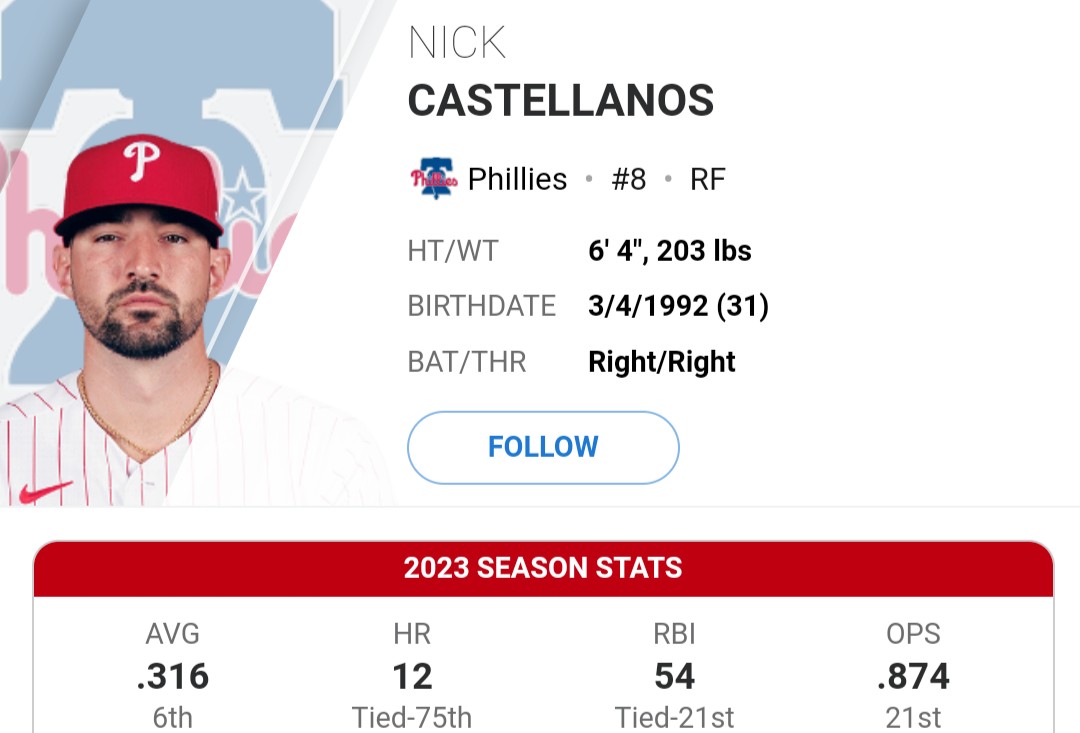Viewport: 1080px width, 733px height.
Task: Click the Phillies team logo icon
Action: click(433, 179)
